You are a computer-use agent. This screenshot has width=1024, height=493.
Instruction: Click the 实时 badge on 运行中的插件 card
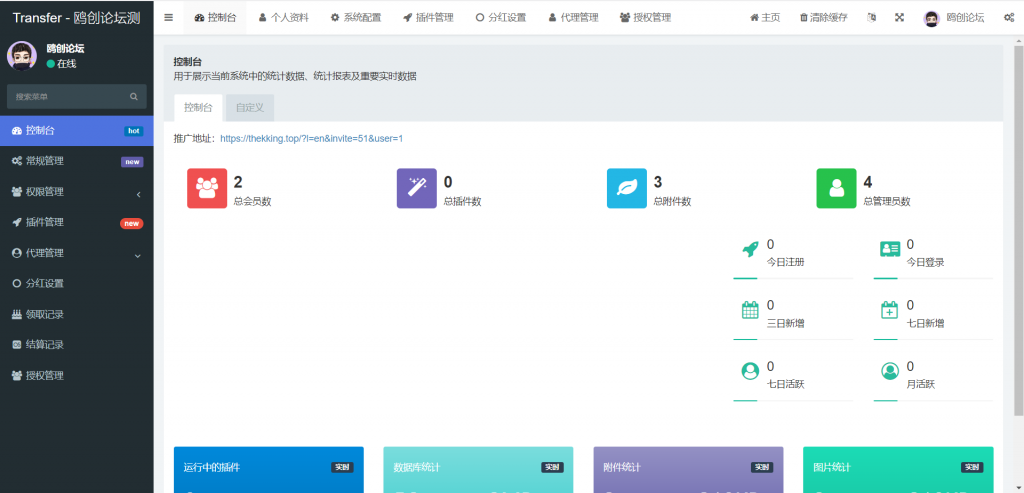coord(342,468)
